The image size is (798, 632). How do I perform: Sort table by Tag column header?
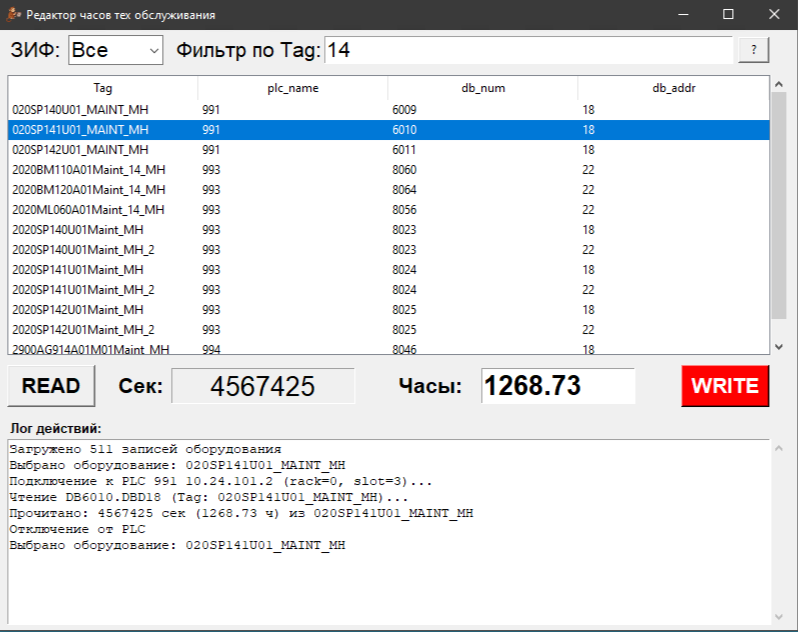(x=103, y=88)
